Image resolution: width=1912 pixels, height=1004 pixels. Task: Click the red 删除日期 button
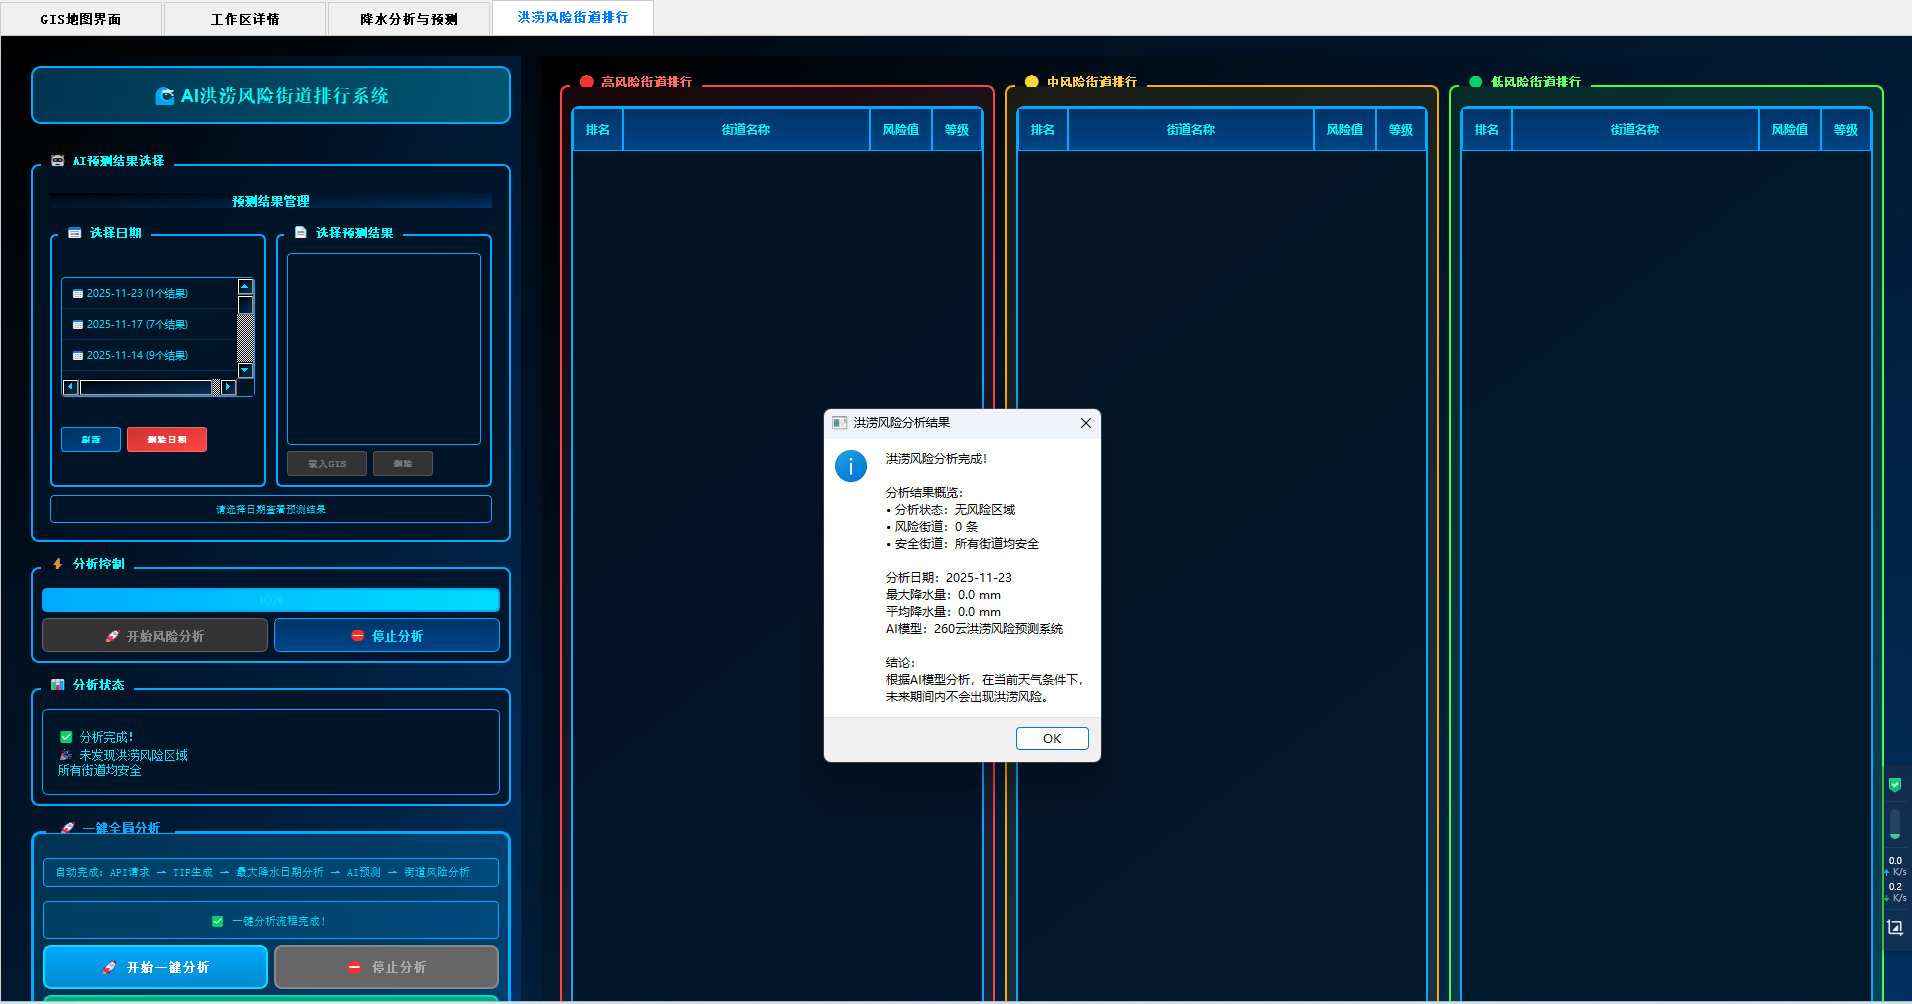[167, 440]
